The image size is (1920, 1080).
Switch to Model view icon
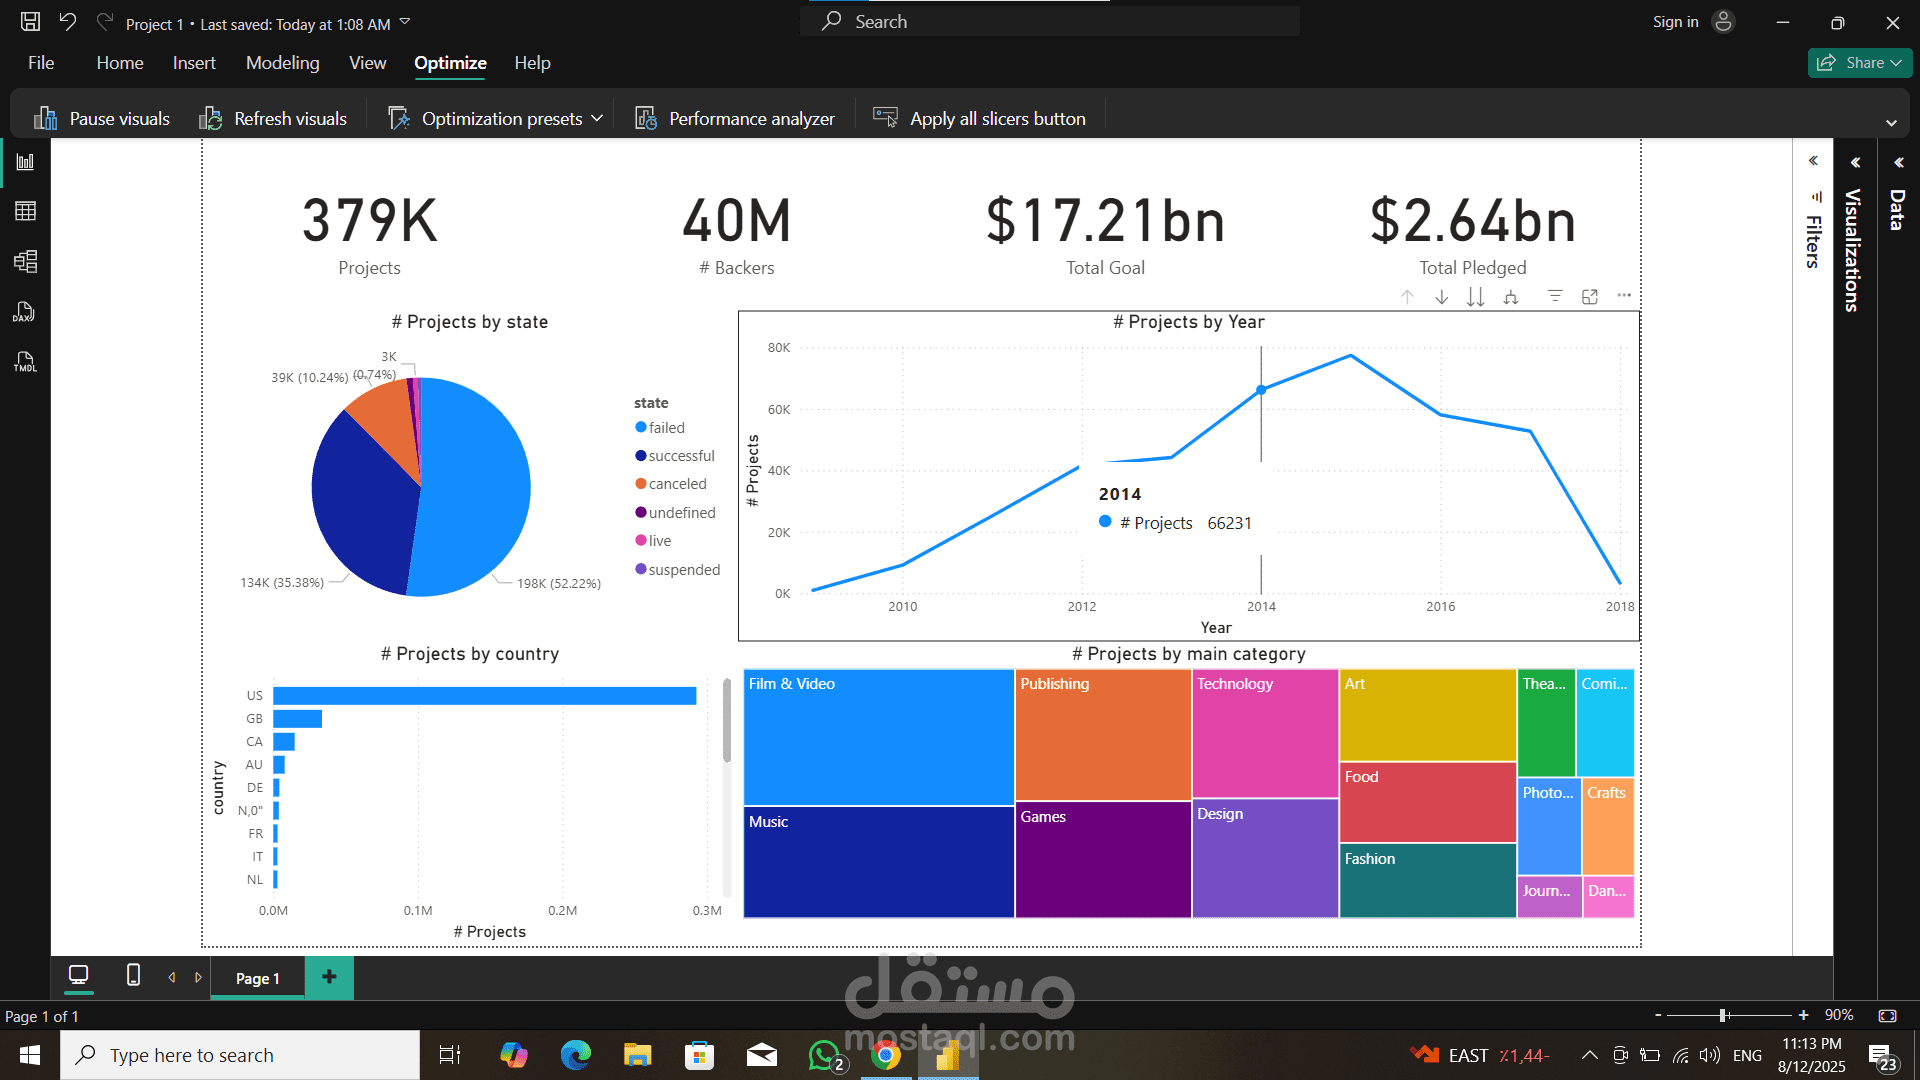pyautogui.click(x=25, y=262)
